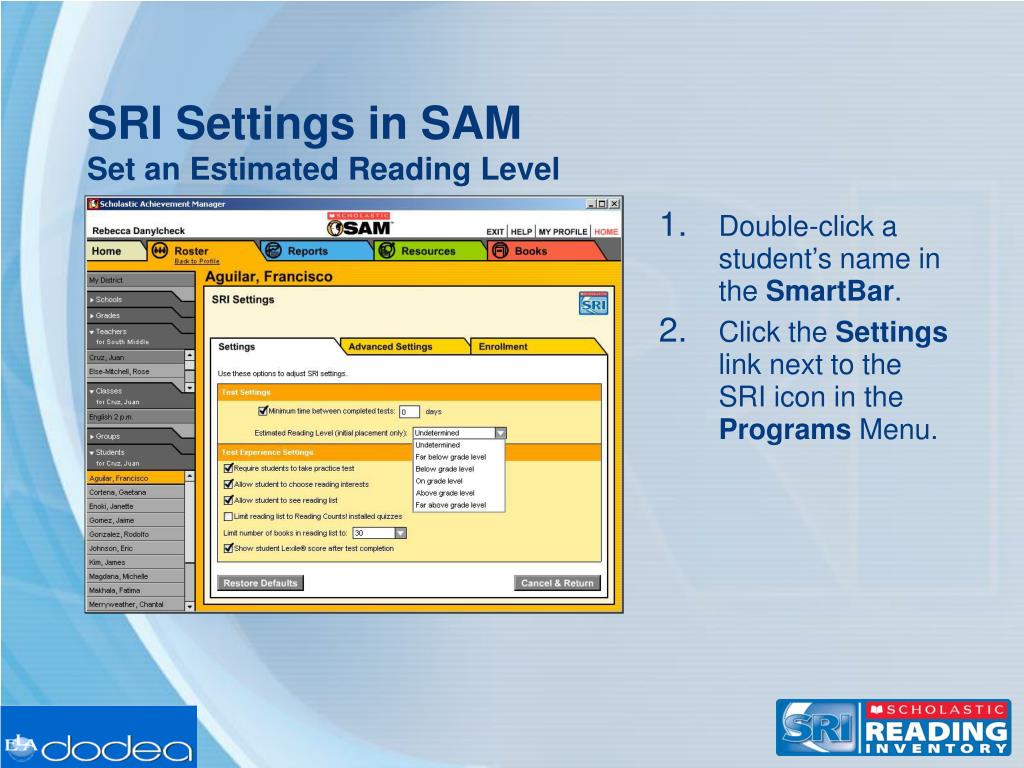Switch to the Settings tab
Image resolution: width=1024 pixels, height=768 pixels.
click(273, 347)
